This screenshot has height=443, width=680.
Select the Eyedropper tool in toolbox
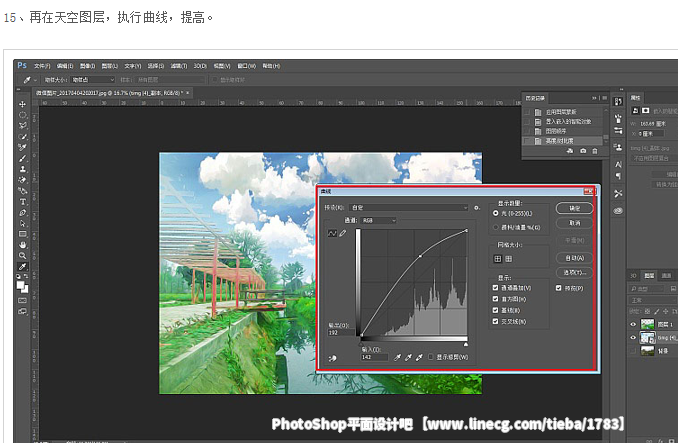click(x=23, y=267)
